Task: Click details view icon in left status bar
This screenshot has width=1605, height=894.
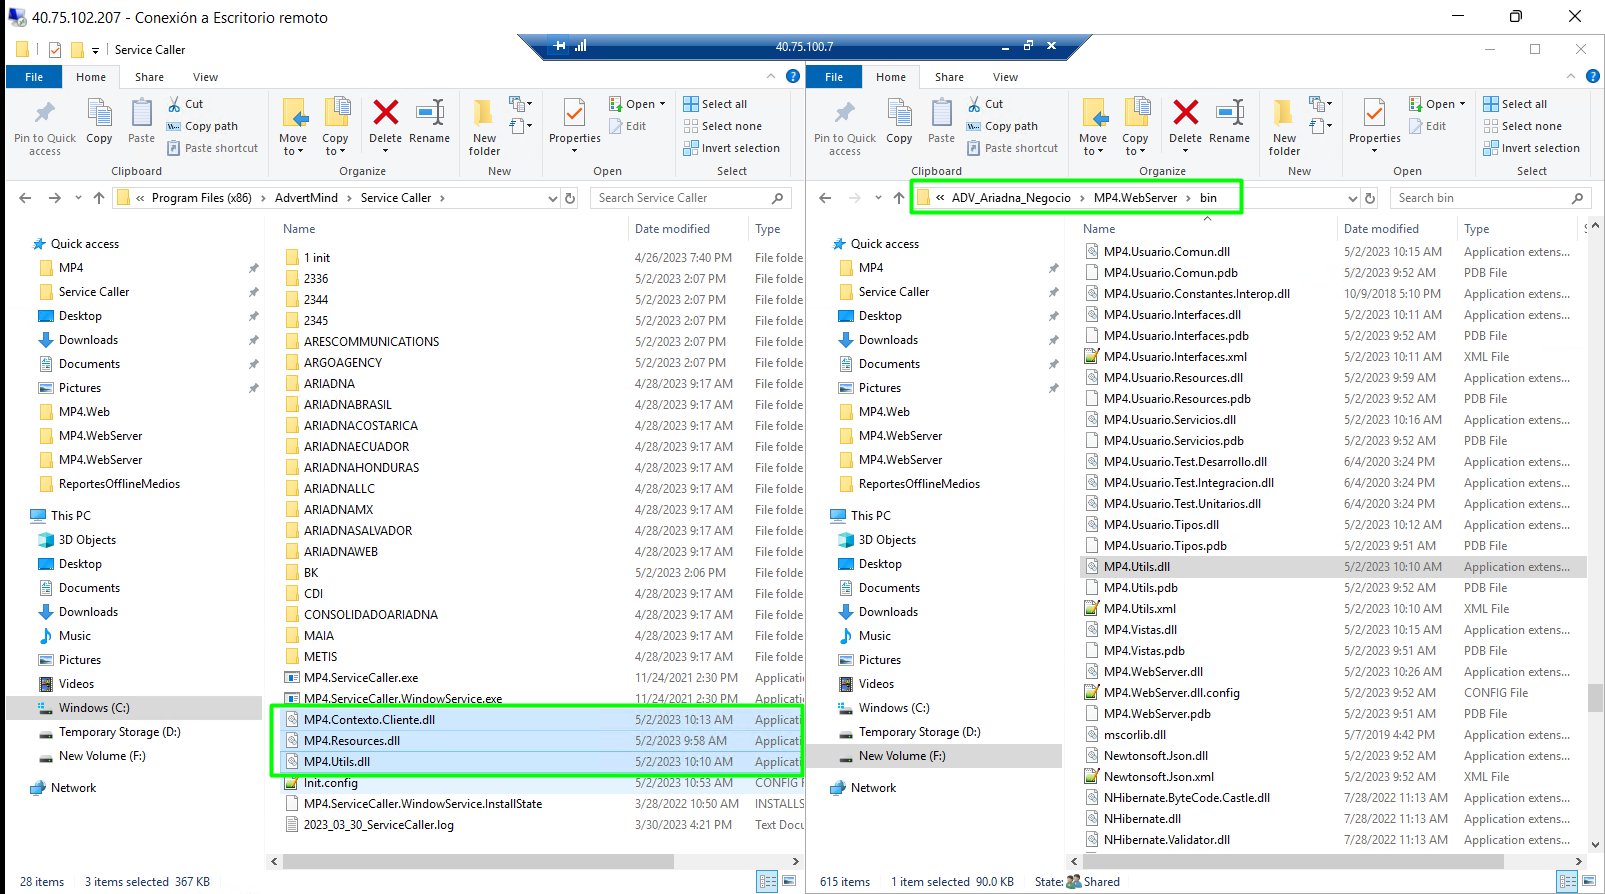Action: coord(768,881)
